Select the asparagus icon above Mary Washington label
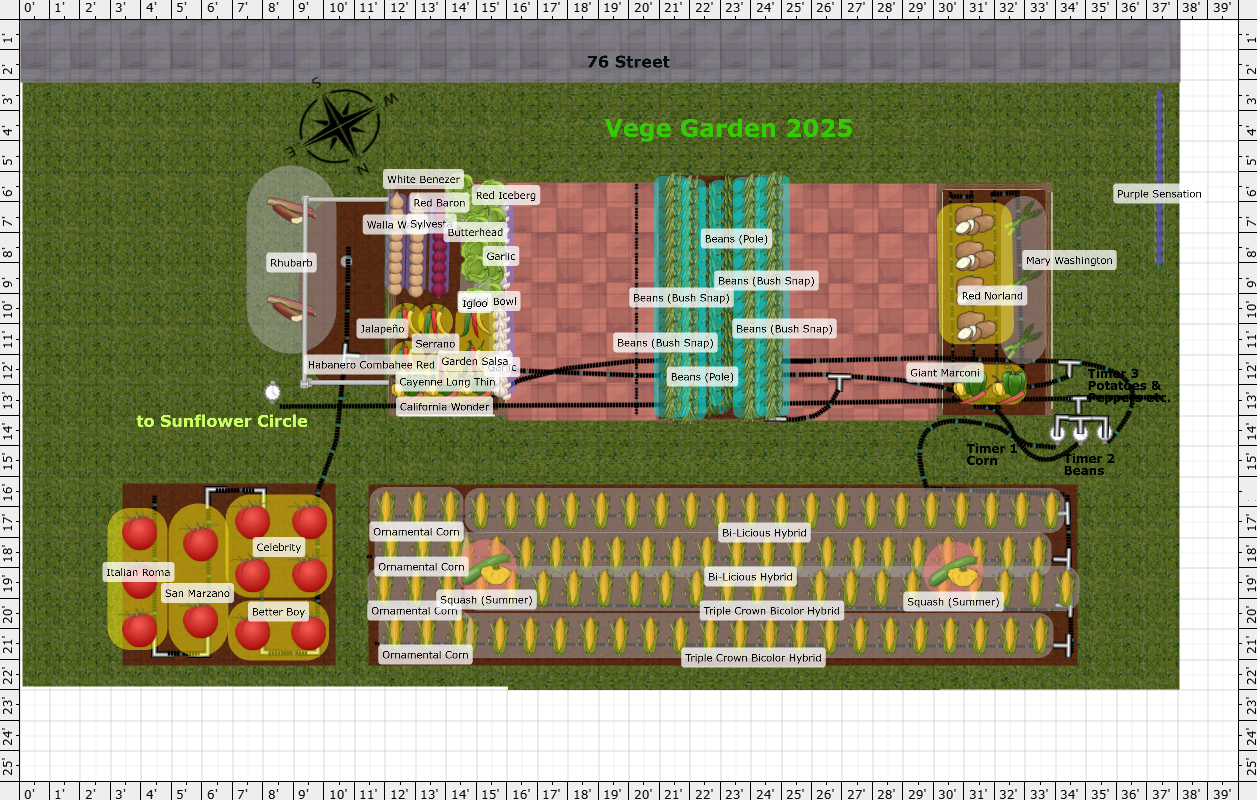Viewport: 1257px width, 800px height. [x=1025, y=218]
